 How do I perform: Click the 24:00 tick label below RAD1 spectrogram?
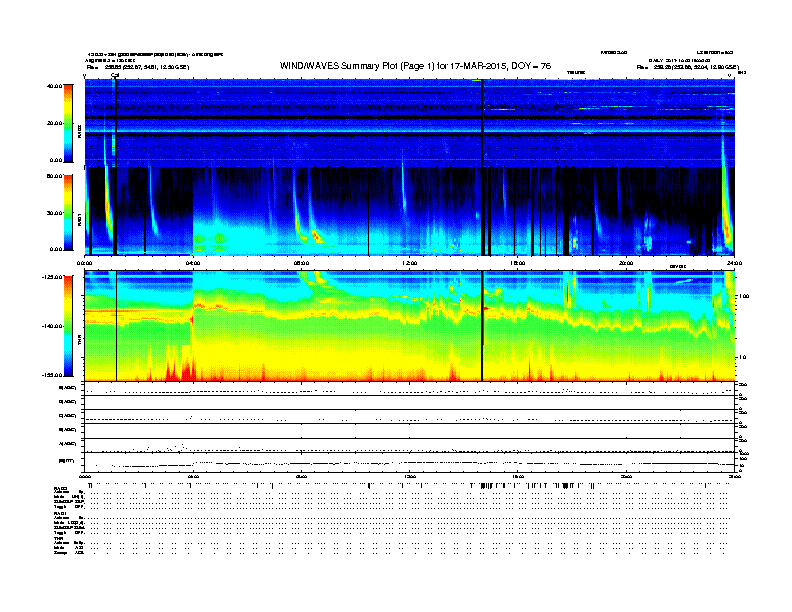734,263
